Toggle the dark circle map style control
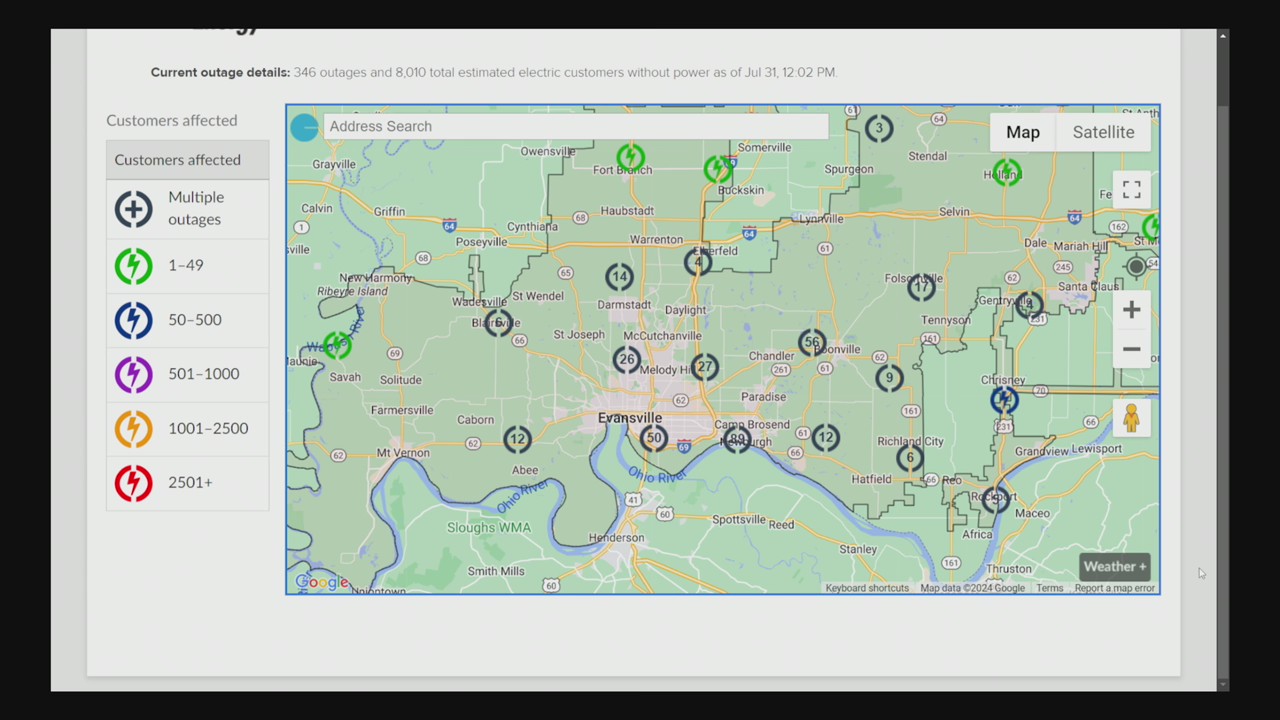 pos(1136,265)
